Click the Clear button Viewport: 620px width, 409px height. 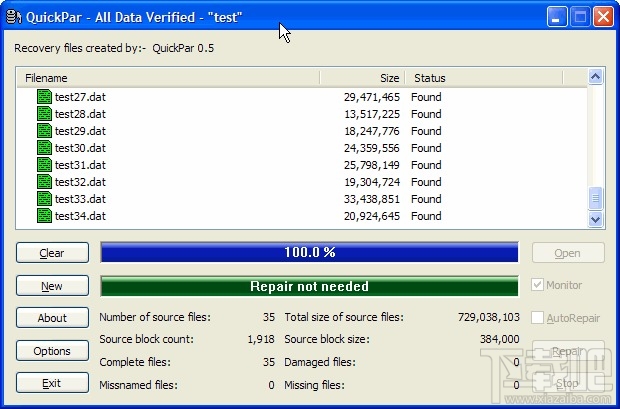[52, 253]
